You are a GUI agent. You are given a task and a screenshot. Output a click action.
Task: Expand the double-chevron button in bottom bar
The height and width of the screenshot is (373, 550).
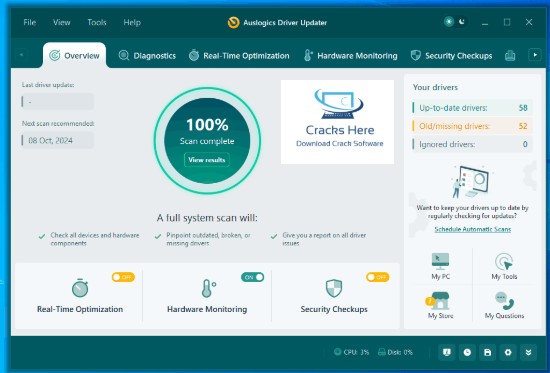(x=528, y=352)
